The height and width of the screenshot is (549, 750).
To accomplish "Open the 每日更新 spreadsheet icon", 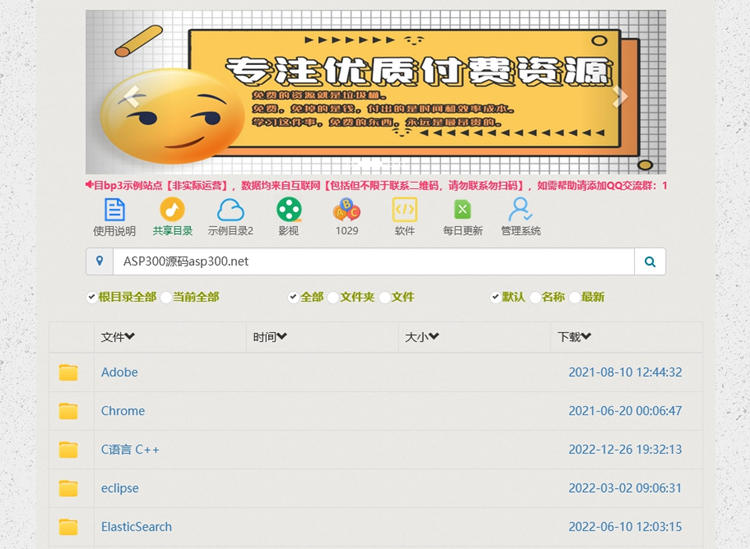I will click(x=463, y=209).
